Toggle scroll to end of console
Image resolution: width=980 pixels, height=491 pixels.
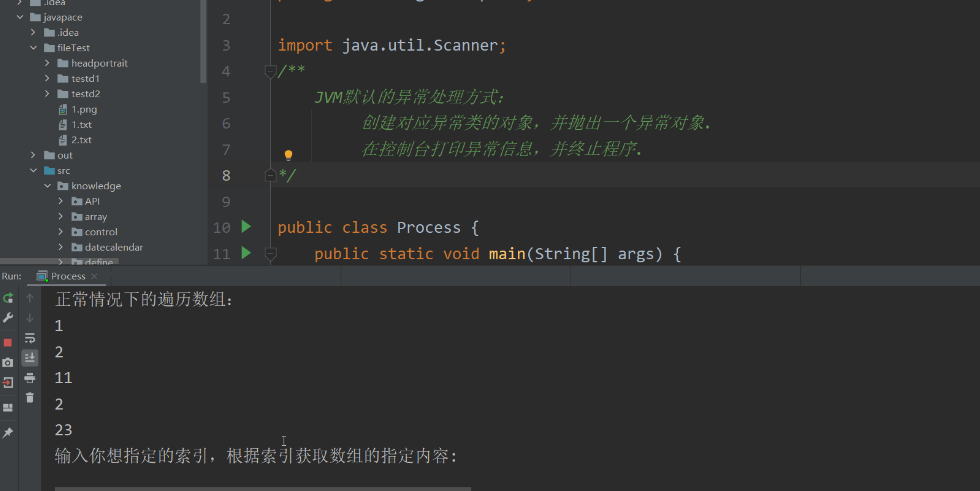coord(29,357)
